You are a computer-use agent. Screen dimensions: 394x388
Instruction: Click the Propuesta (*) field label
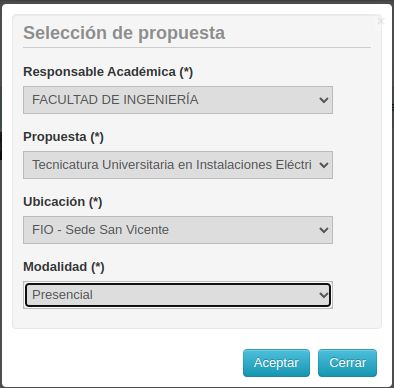pos(63,137)
